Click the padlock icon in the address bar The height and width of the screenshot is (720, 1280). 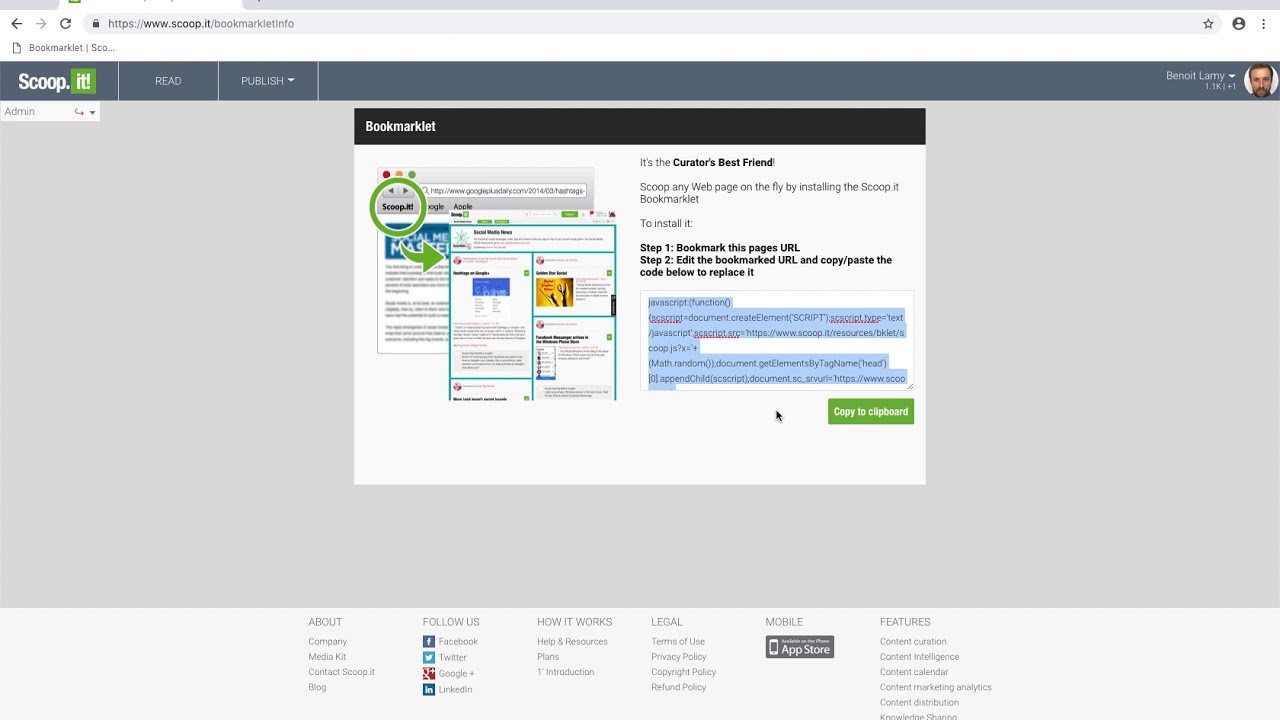point(96,24)
